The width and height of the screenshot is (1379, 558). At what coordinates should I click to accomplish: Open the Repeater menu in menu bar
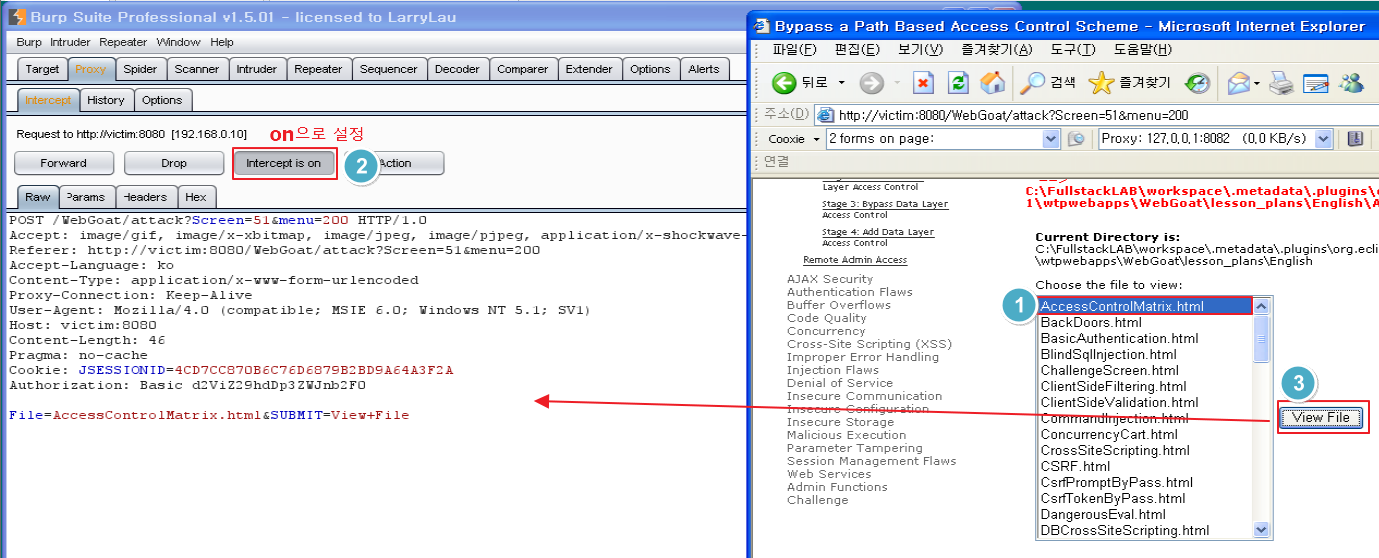pos(123,42)
